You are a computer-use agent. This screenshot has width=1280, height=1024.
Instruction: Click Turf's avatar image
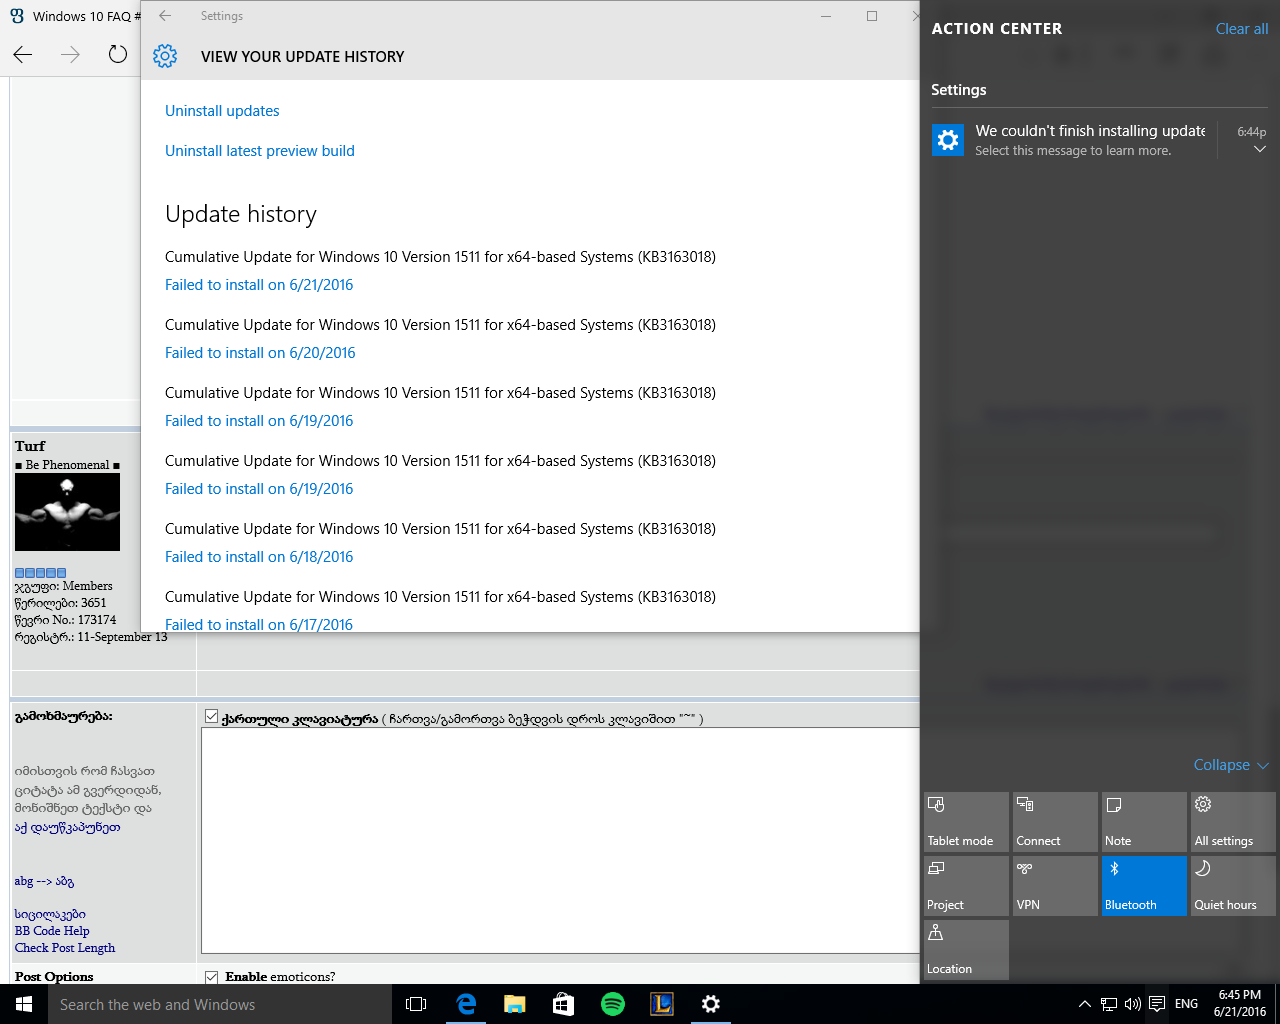(67, 512)
